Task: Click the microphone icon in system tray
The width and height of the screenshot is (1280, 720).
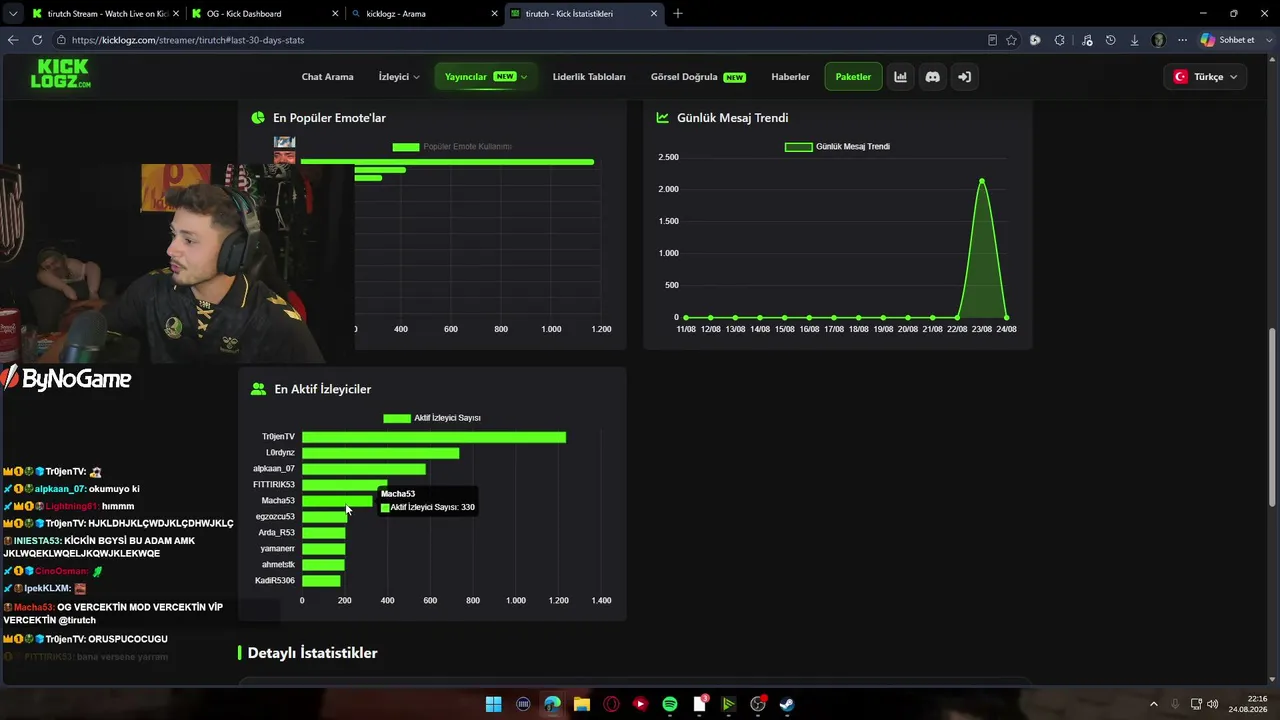Action: [1175, 704]
